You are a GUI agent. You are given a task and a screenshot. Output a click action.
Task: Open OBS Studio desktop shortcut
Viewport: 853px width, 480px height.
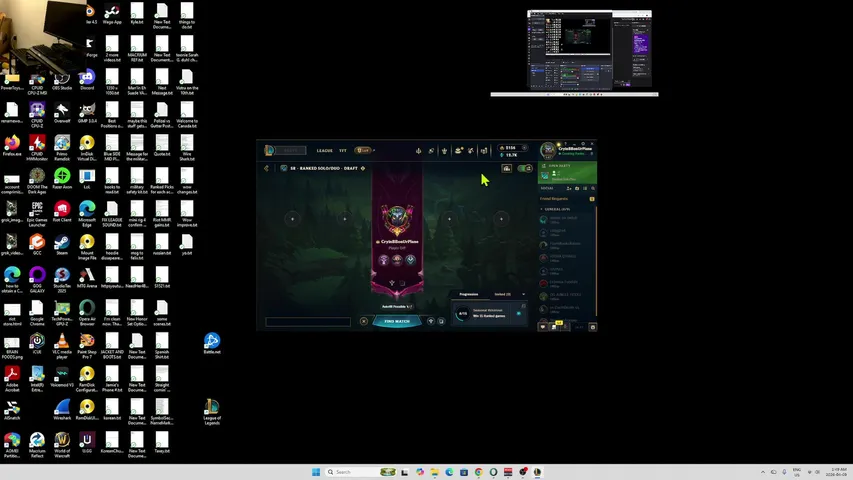(x=62, y=79)
